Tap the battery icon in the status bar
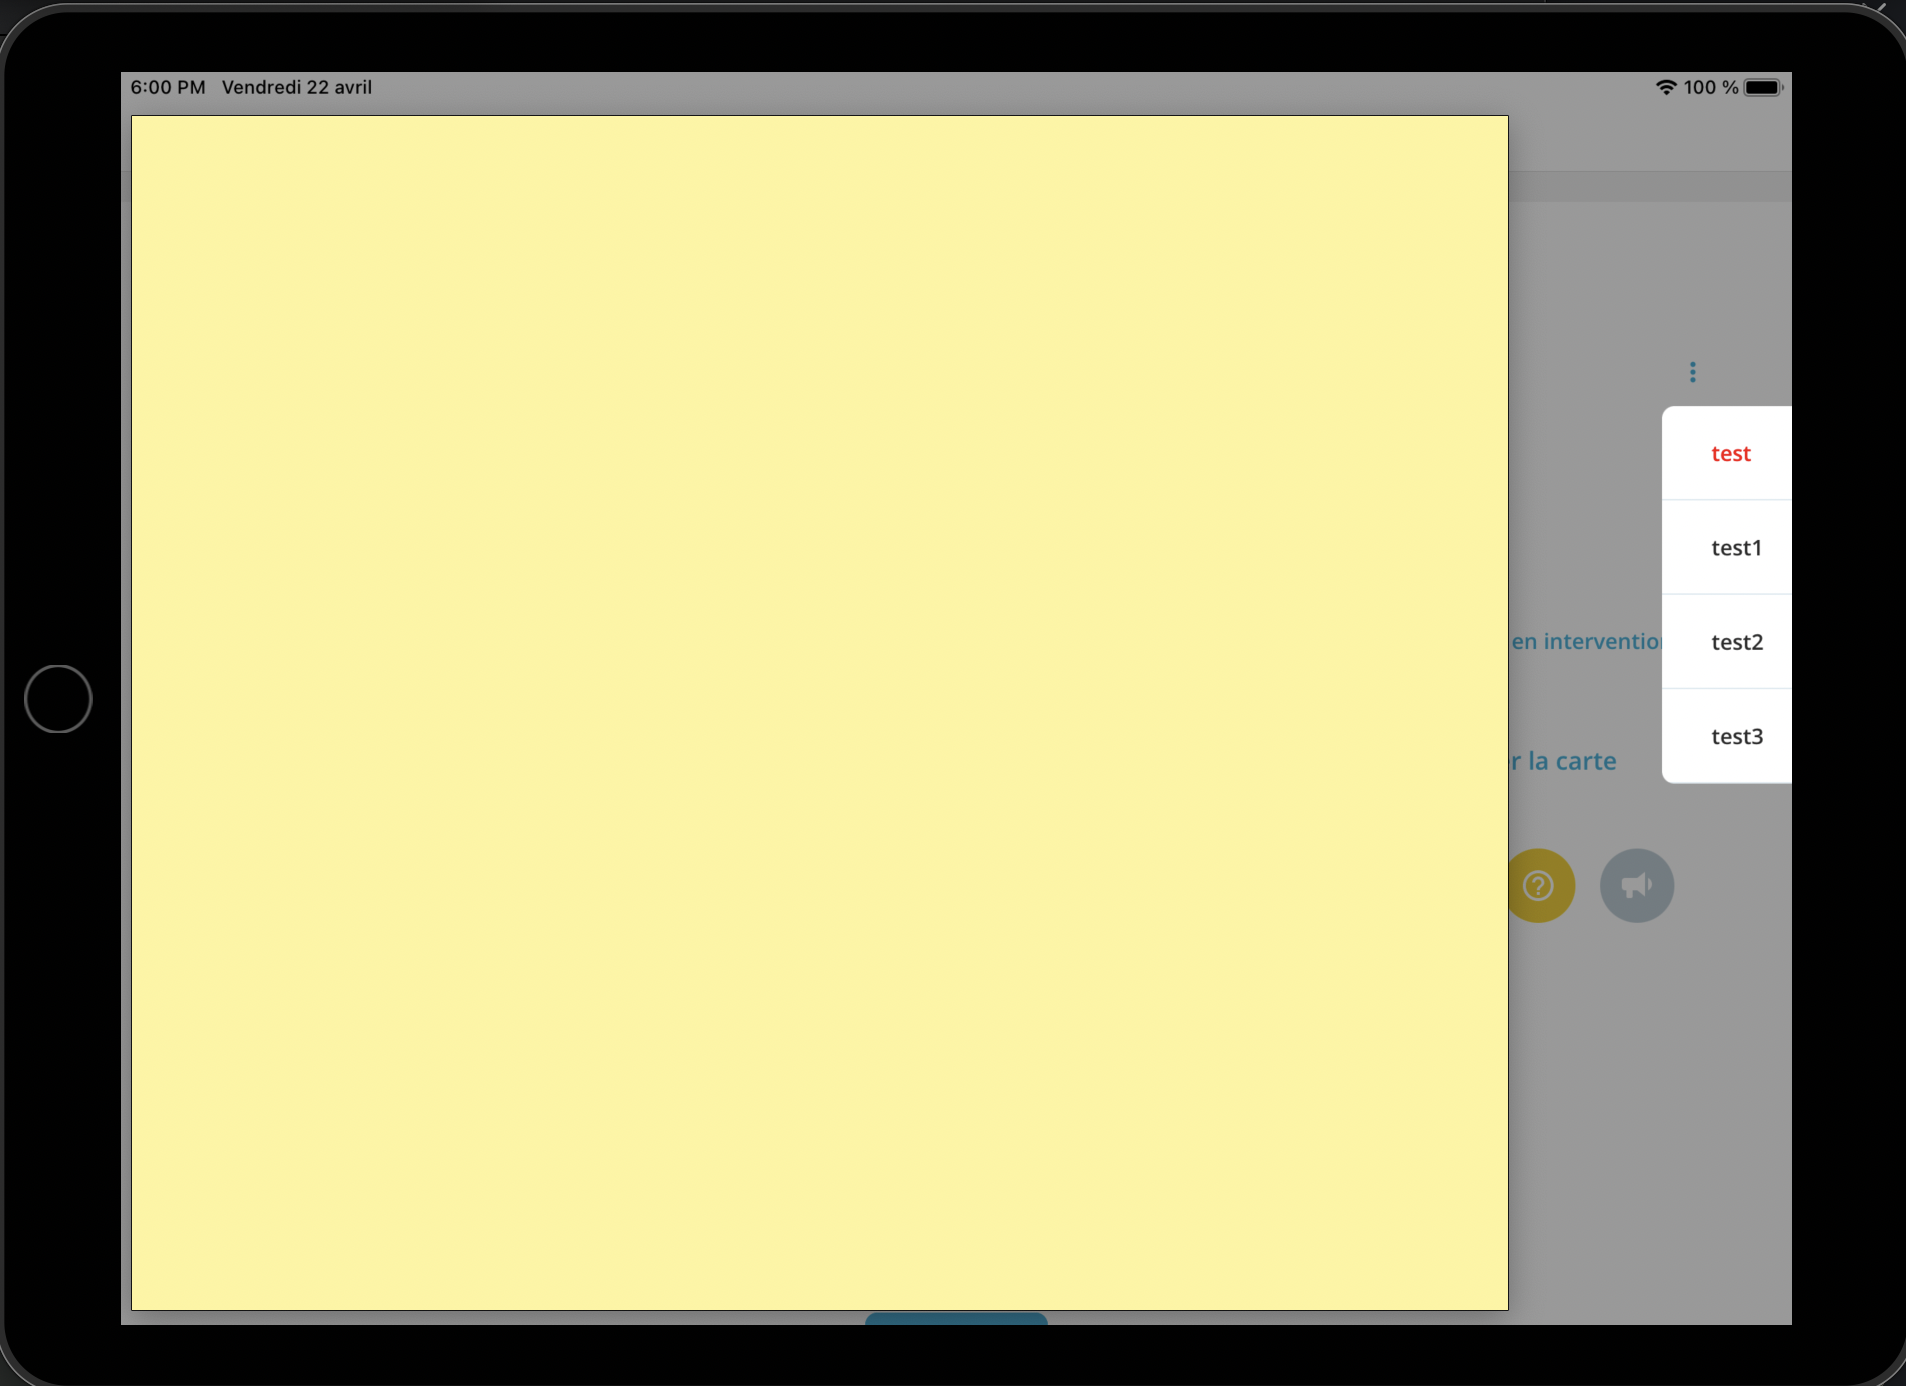The width and height of the screenshot is (1906, 1386). coord(1761,87)
